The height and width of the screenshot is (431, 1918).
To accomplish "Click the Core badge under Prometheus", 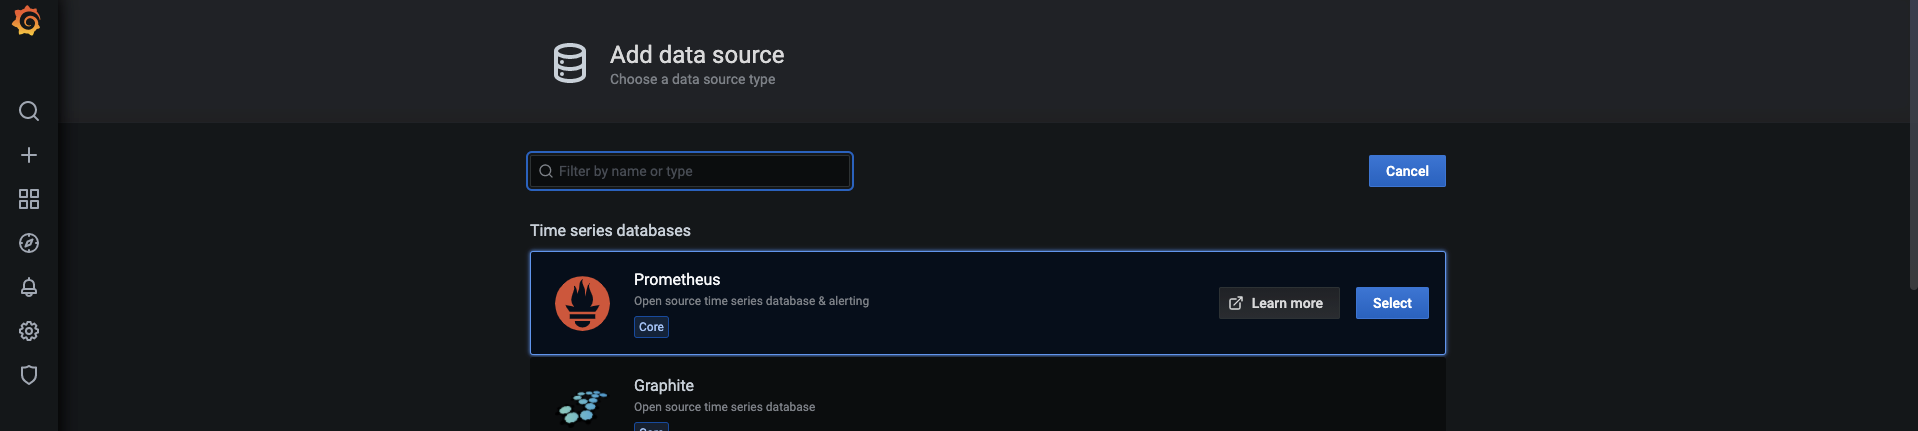I will tap(651, 327).
